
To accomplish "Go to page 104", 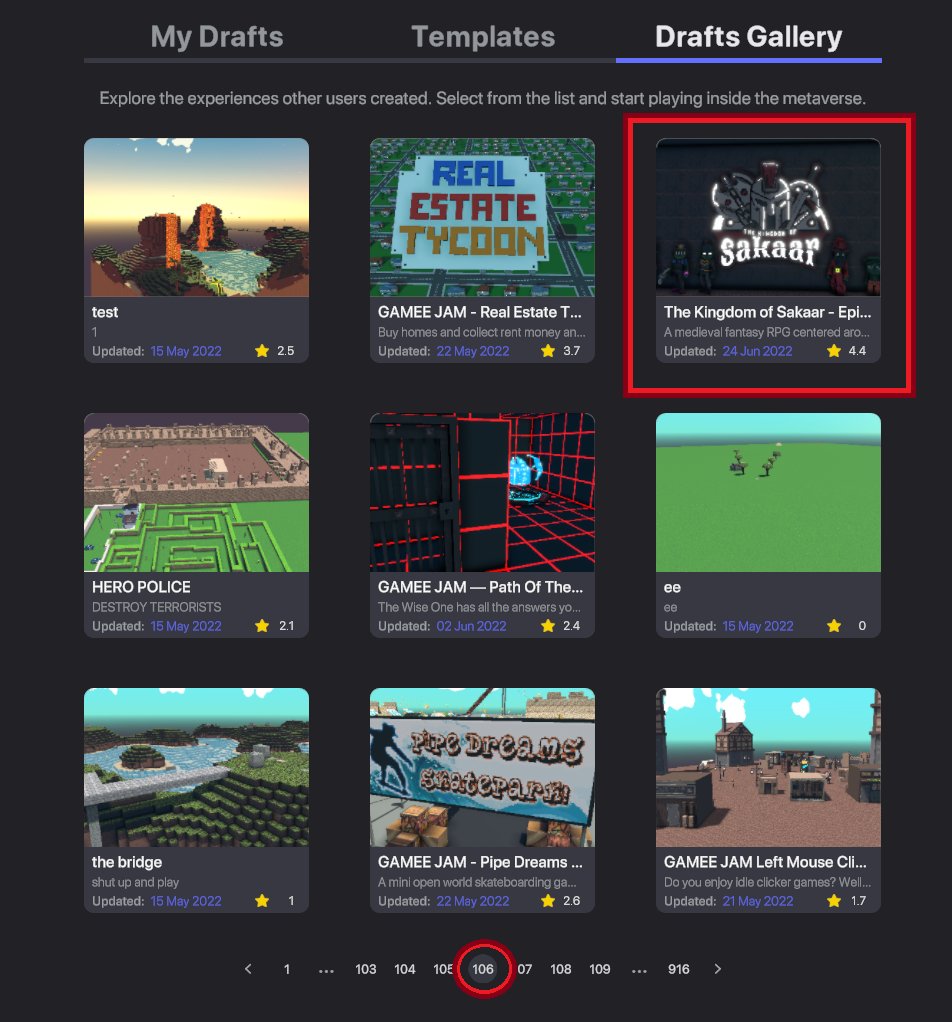I will click(x=405, y=969).
